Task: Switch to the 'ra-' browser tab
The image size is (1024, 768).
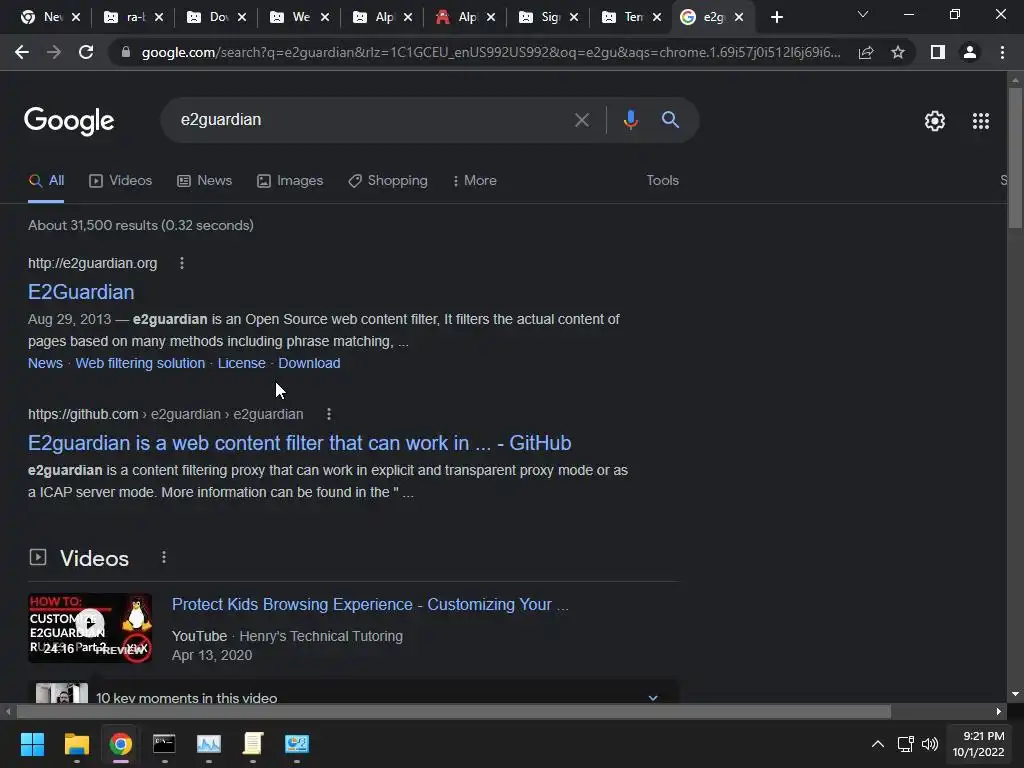Action: pyautogui.click(x=134, y=17)
